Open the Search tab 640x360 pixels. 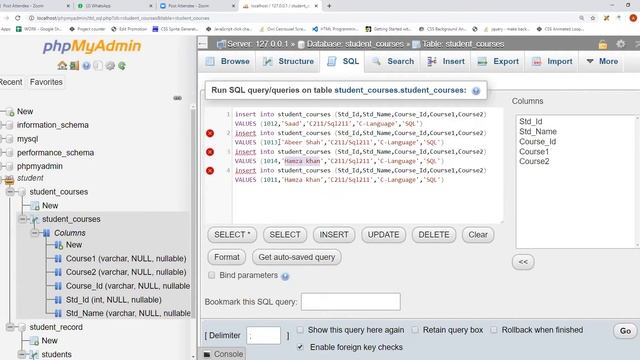pos(393,61)
